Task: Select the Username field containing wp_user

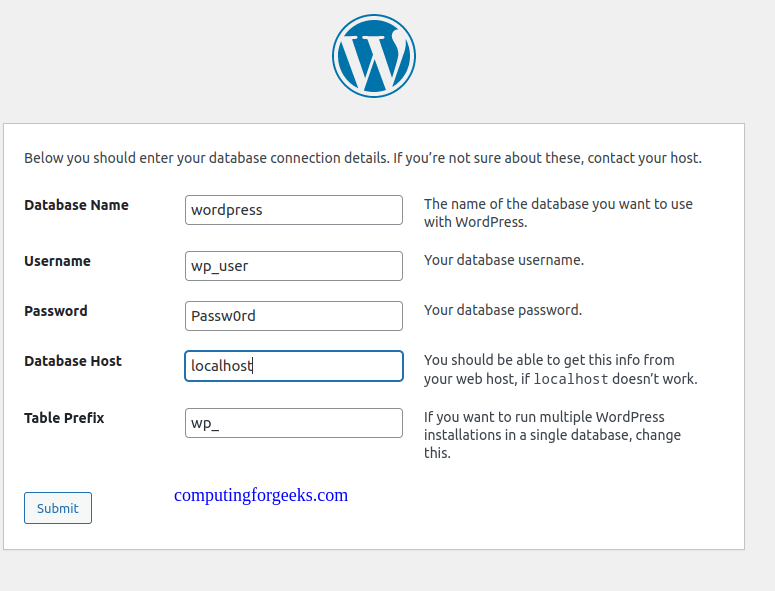Action: [x=294, y=266]
